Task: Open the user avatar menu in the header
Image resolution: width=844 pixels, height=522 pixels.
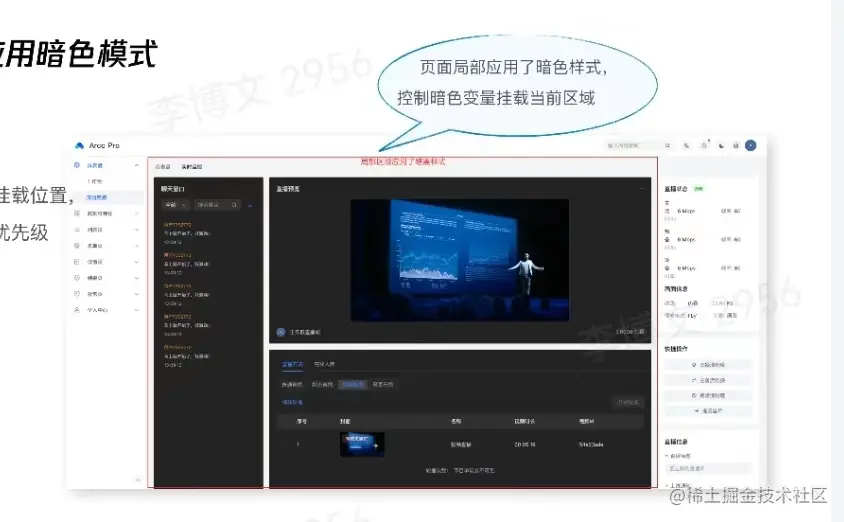Action: tap(751, 145)
